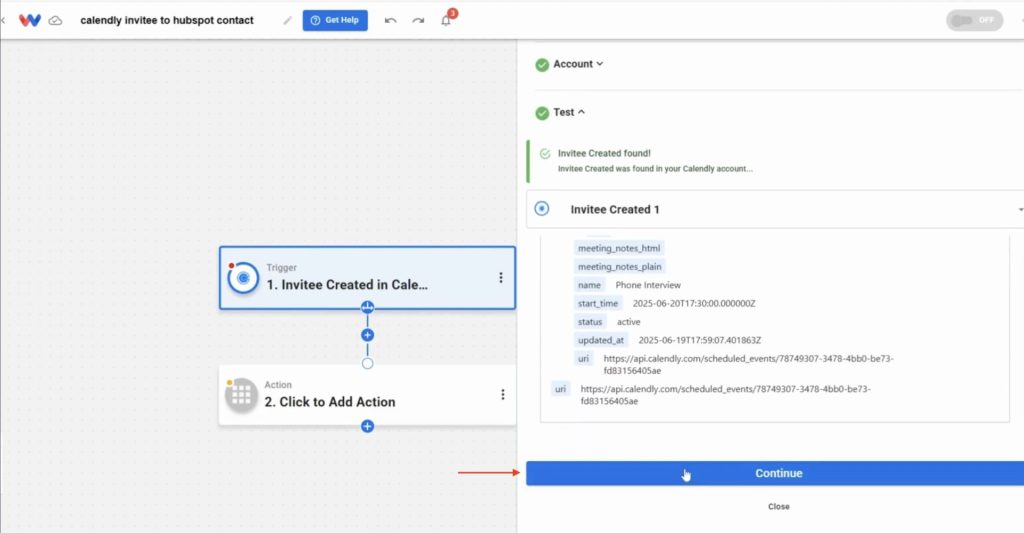This screenshot has height=533, width=1024.
Task: Click the redo arrow icon
Action: coord(418,20)
